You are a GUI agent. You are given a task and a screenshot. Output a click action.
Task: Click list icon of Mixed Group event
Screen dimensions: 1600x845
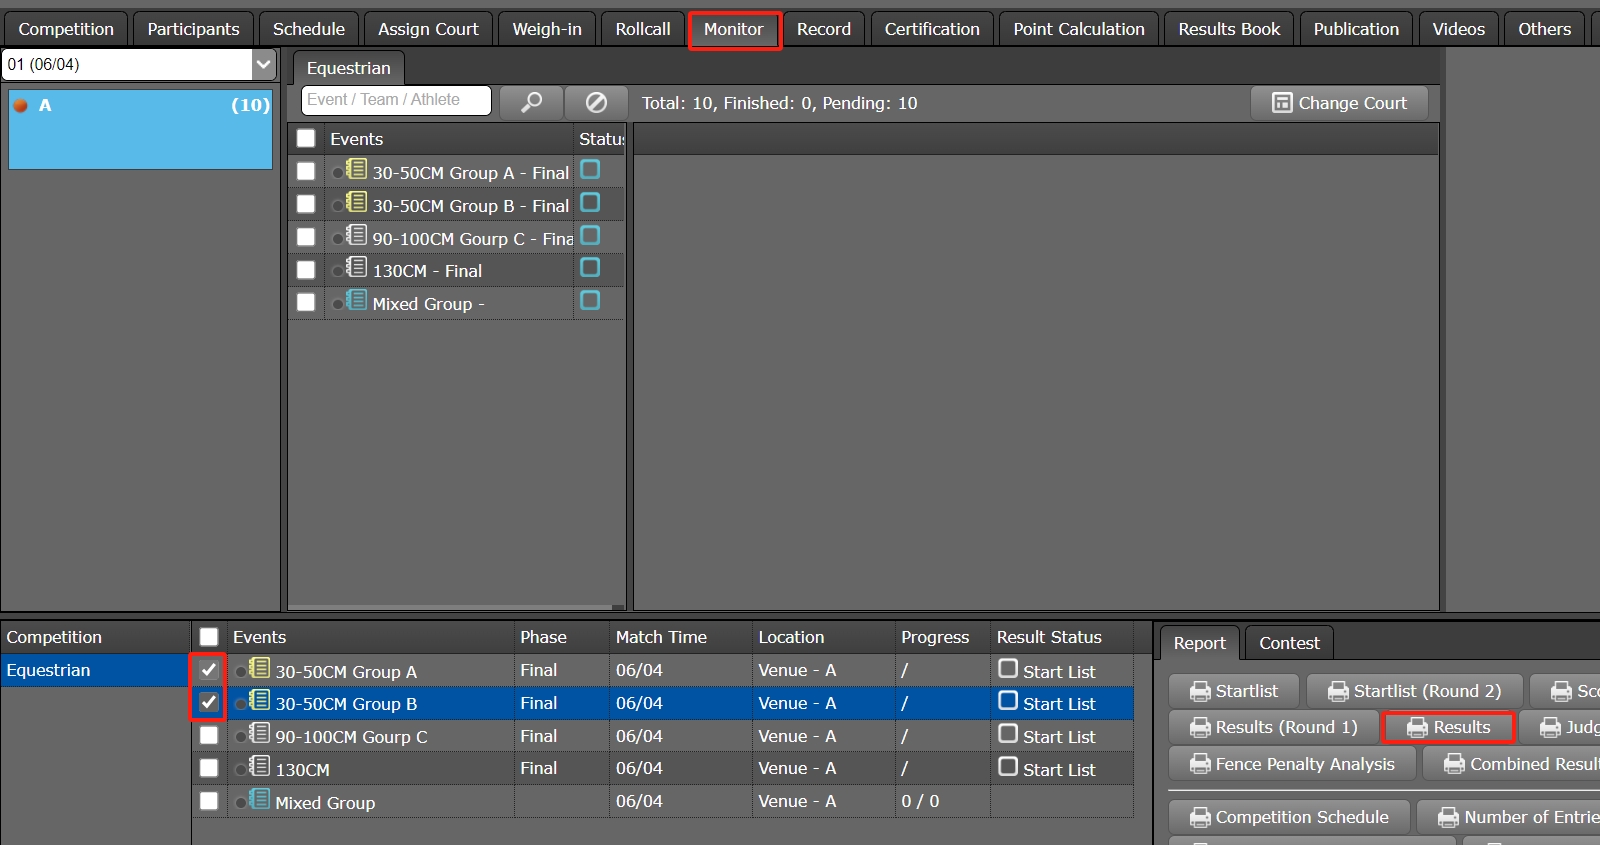coord(357,300)
